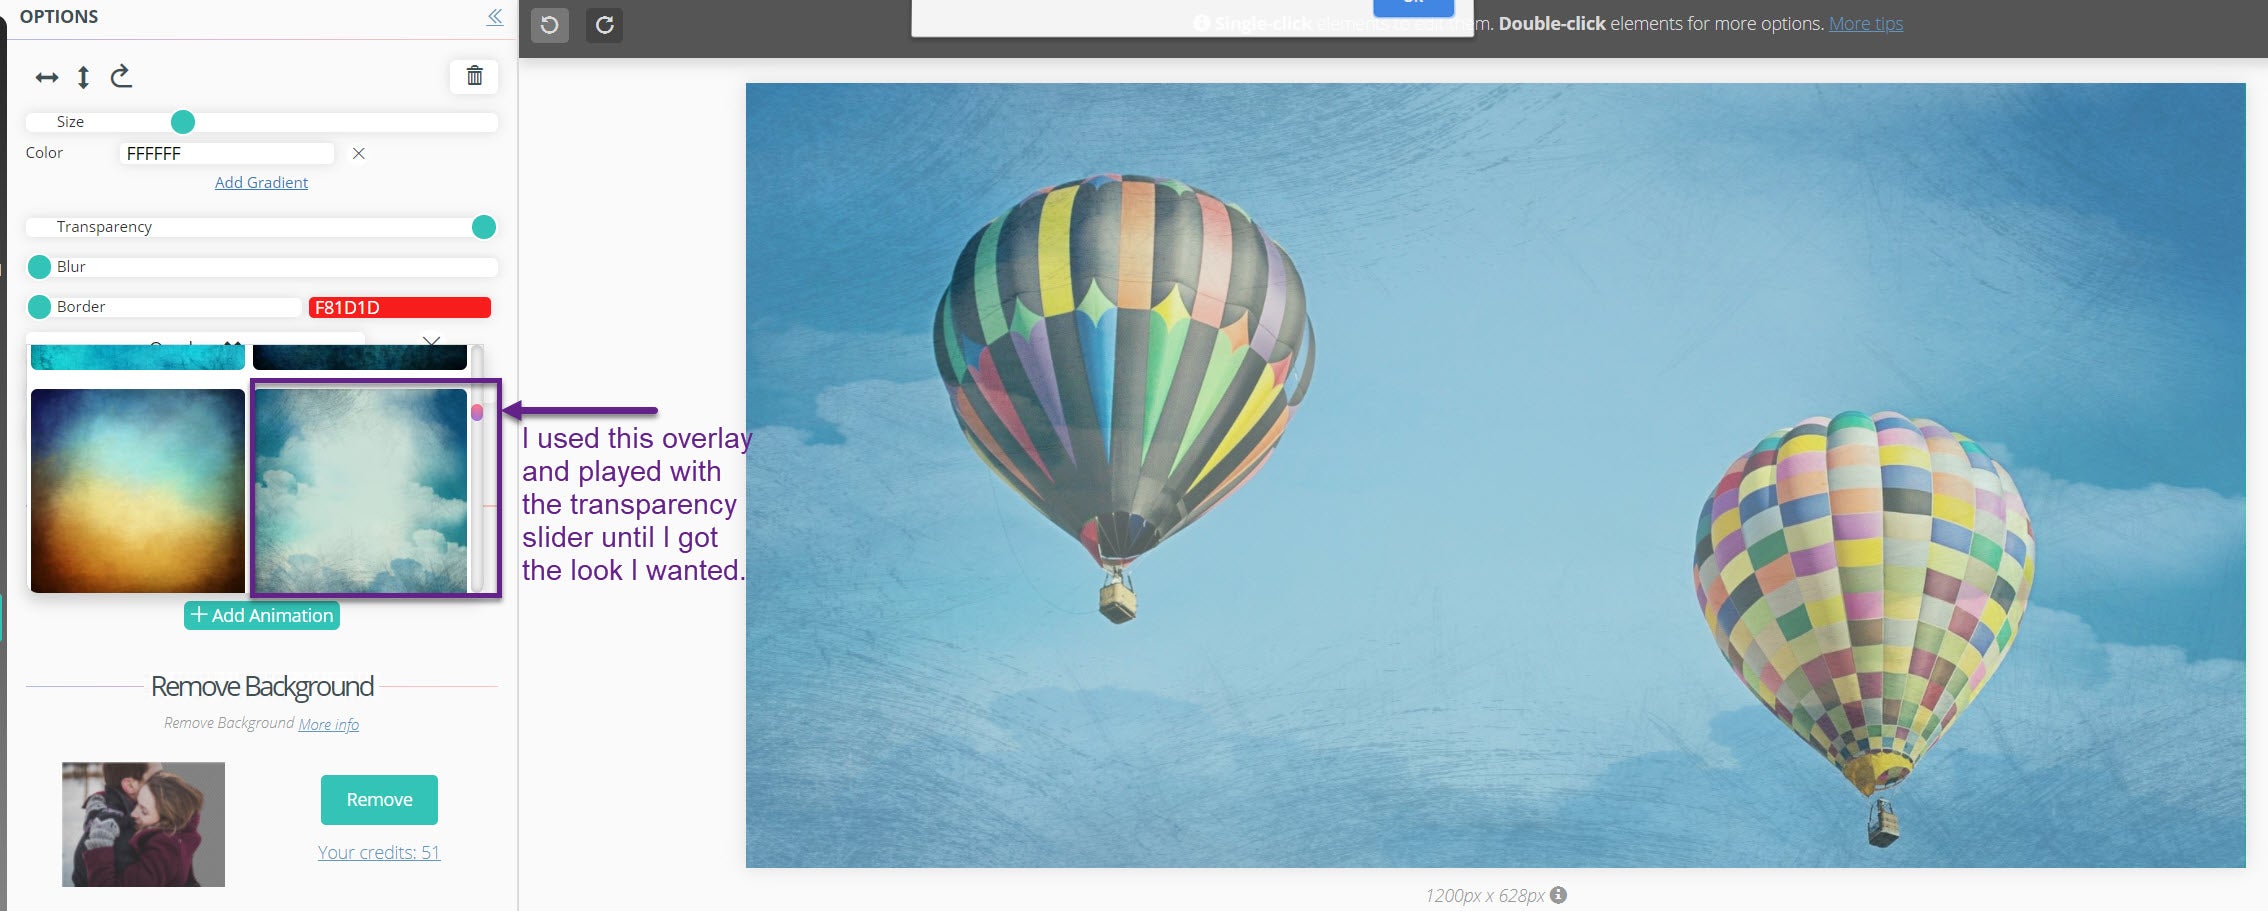2268x911 pixels.
Task: Clear the color with the X icon
Action: (358, 154)
